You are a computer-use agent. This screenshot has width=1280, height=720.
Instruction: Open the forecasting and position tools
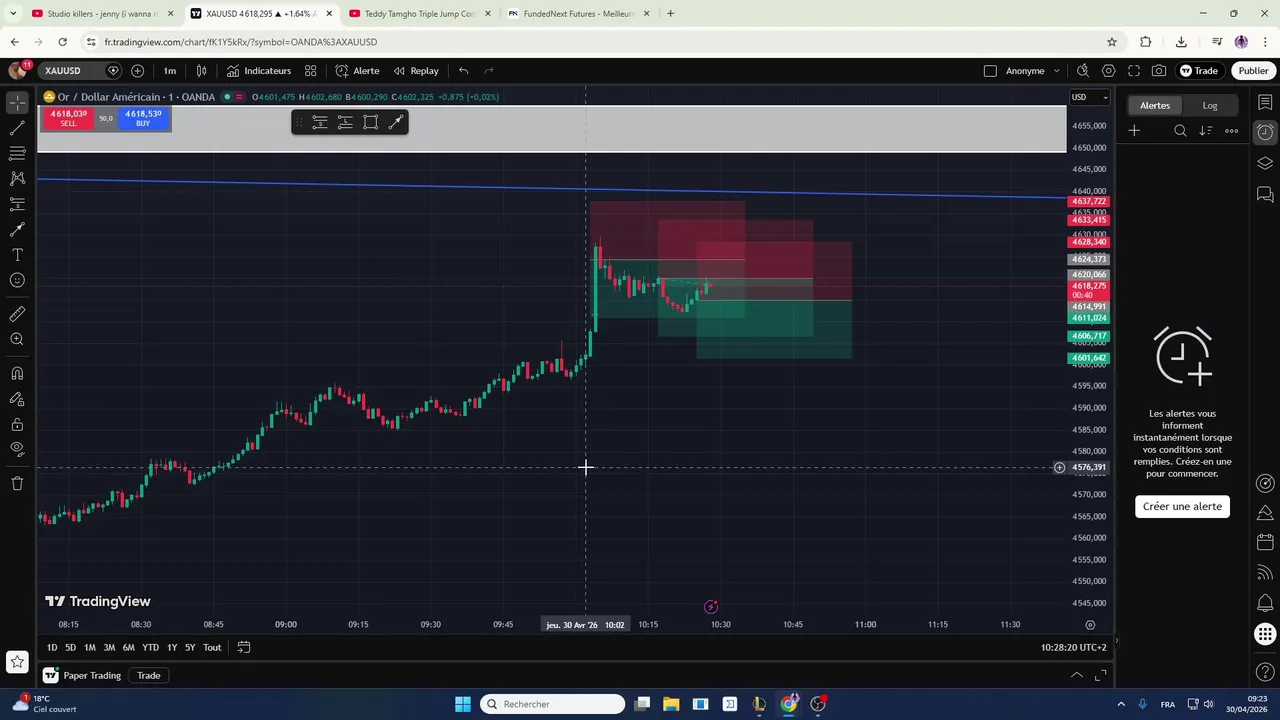point(17,204)
